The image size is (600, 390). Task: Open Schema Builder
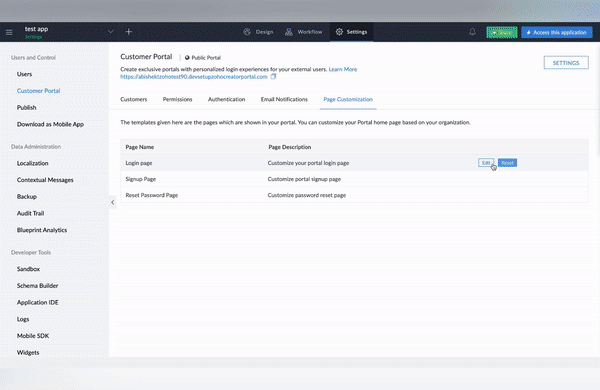click(38, 286)
